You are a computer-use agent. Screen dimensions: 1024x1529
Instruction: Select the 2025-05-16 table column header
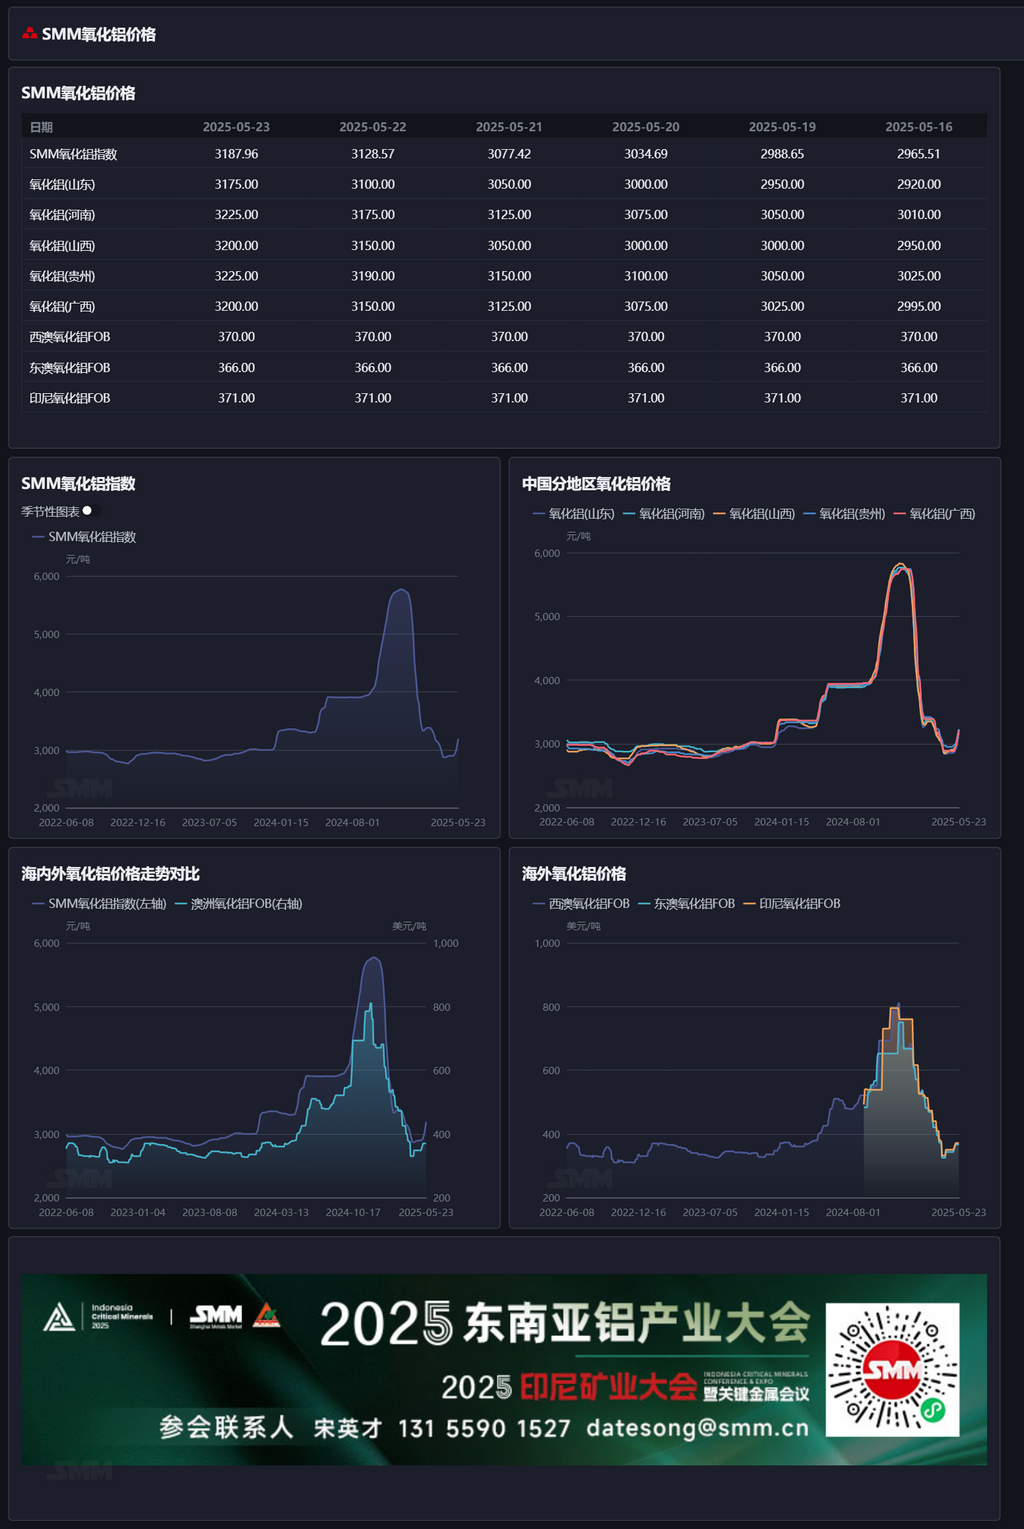tap(919, 127)
